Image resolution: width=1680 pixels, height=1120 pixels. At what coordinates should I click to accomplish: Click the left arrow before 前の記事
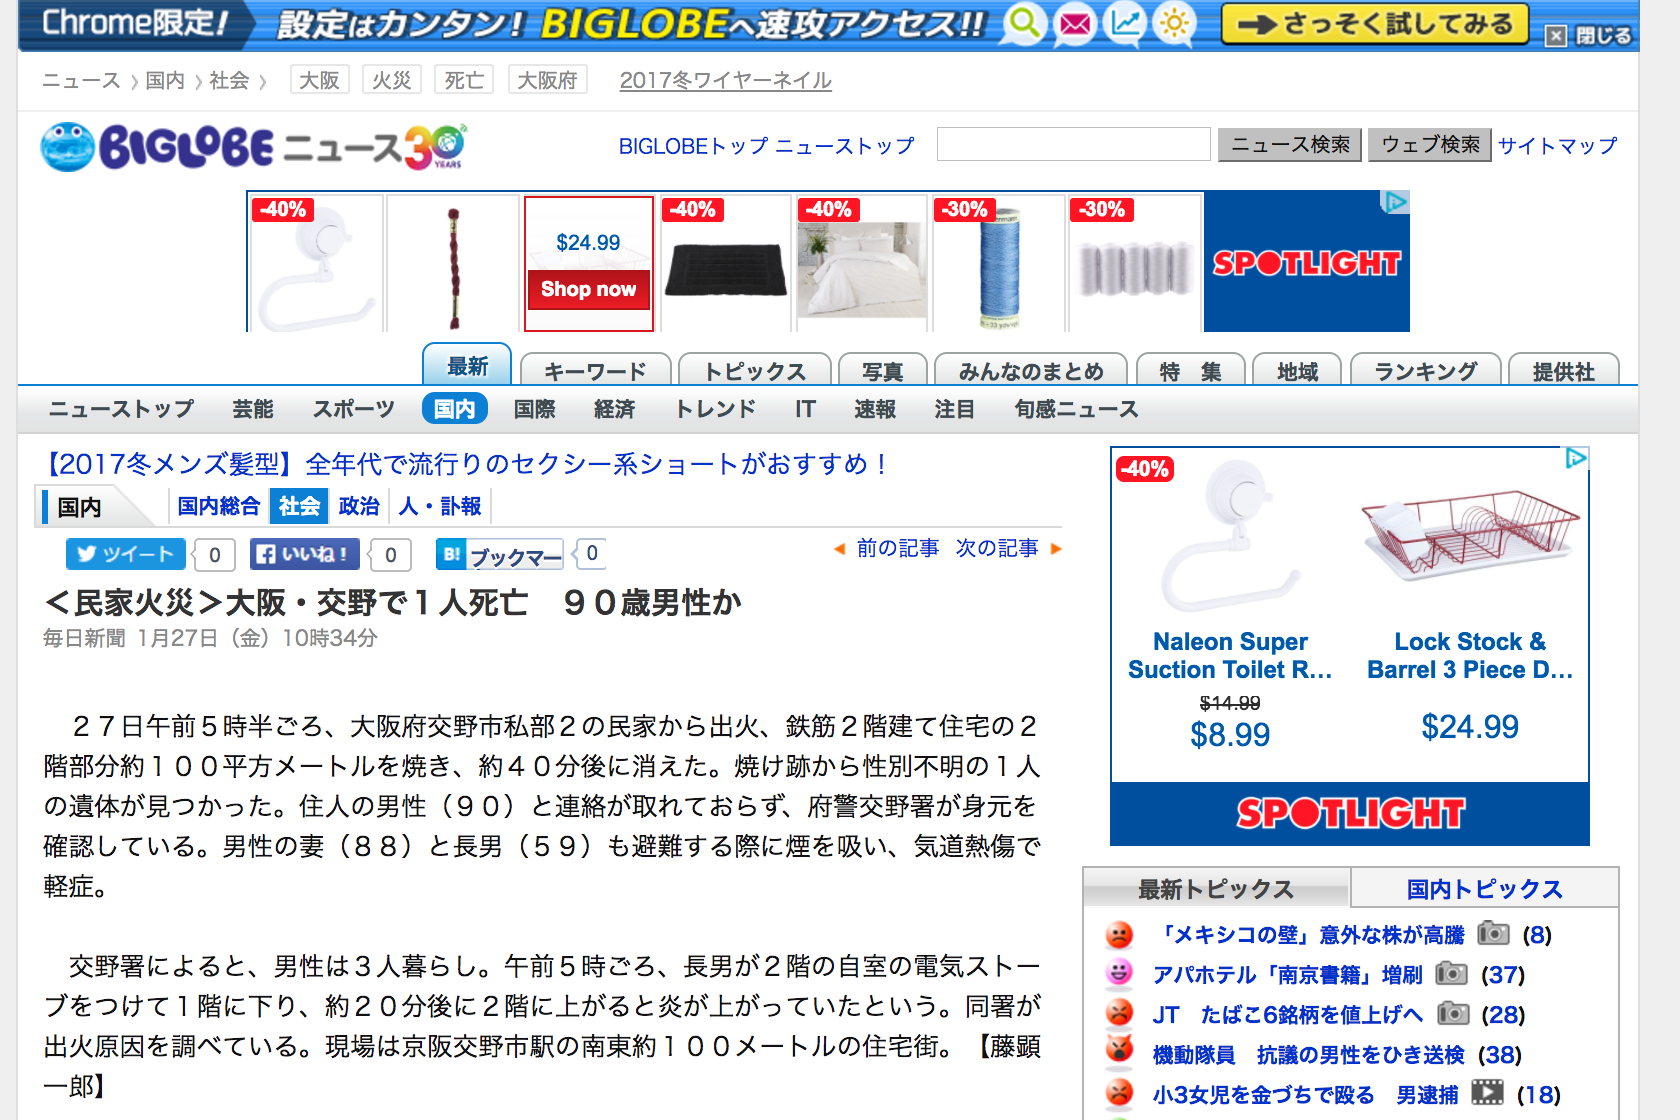pyautogui.click(x=840, y=548)
